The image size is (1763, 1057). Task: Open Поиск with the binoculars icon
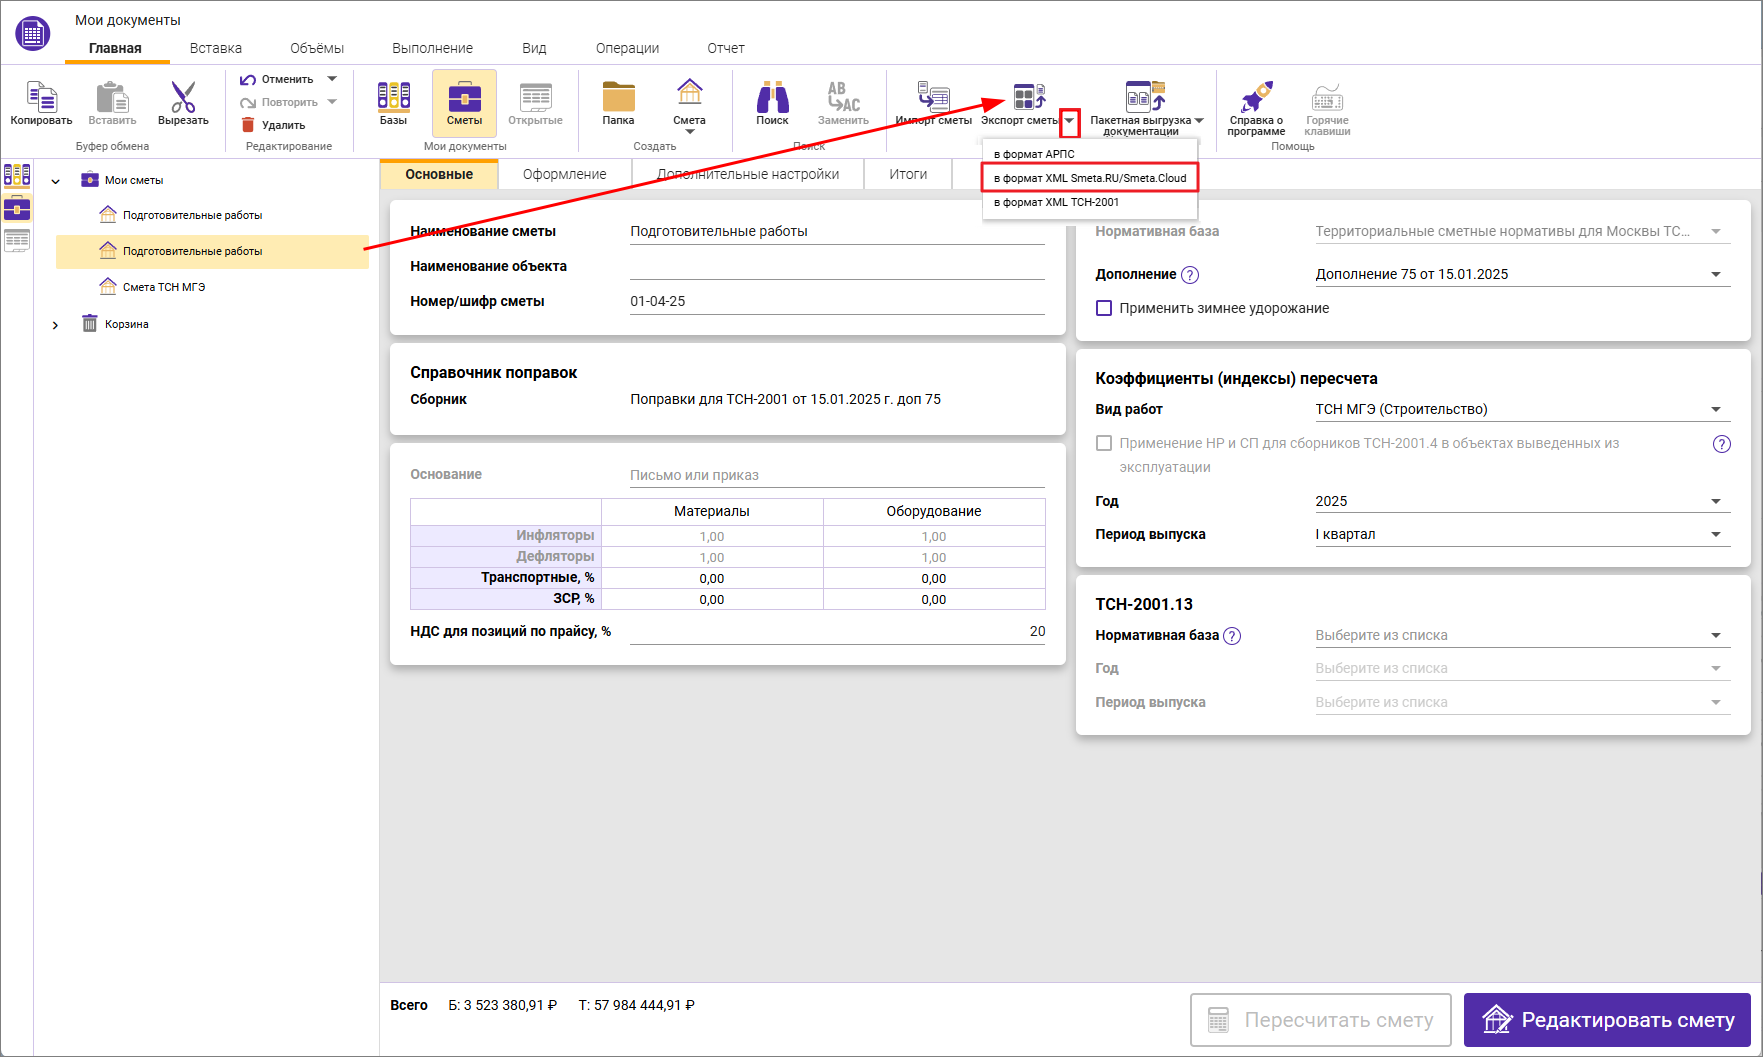click(x=772, y=100)
